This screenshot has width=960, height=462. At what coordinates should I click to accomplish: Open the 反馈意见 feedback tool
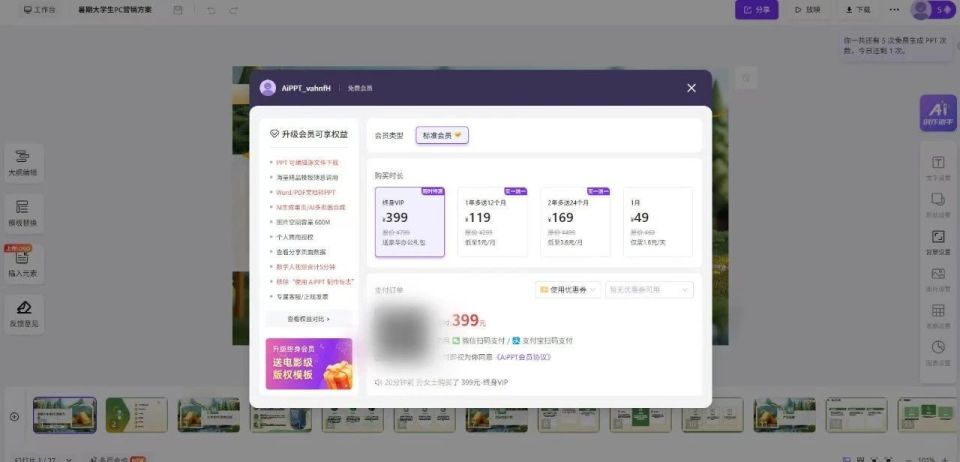click(x=23, y=314)
